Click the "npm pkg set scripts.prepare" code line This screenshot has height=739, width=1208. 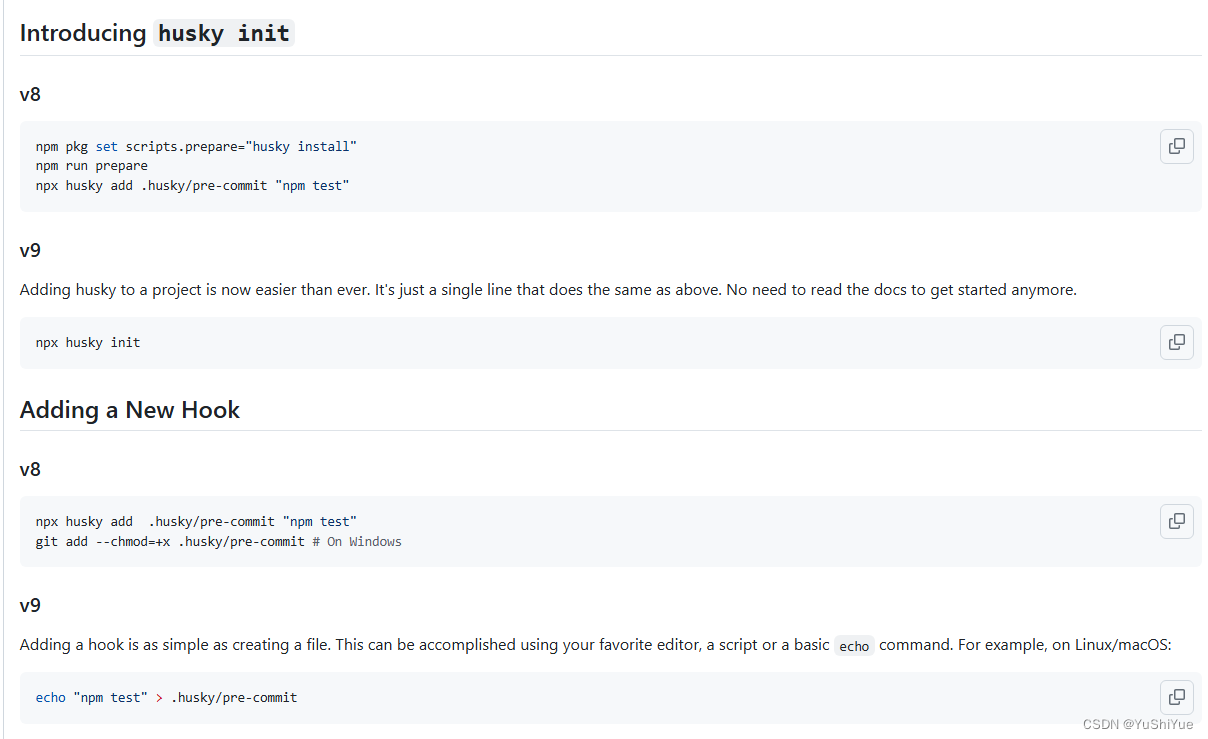point(196,147)
